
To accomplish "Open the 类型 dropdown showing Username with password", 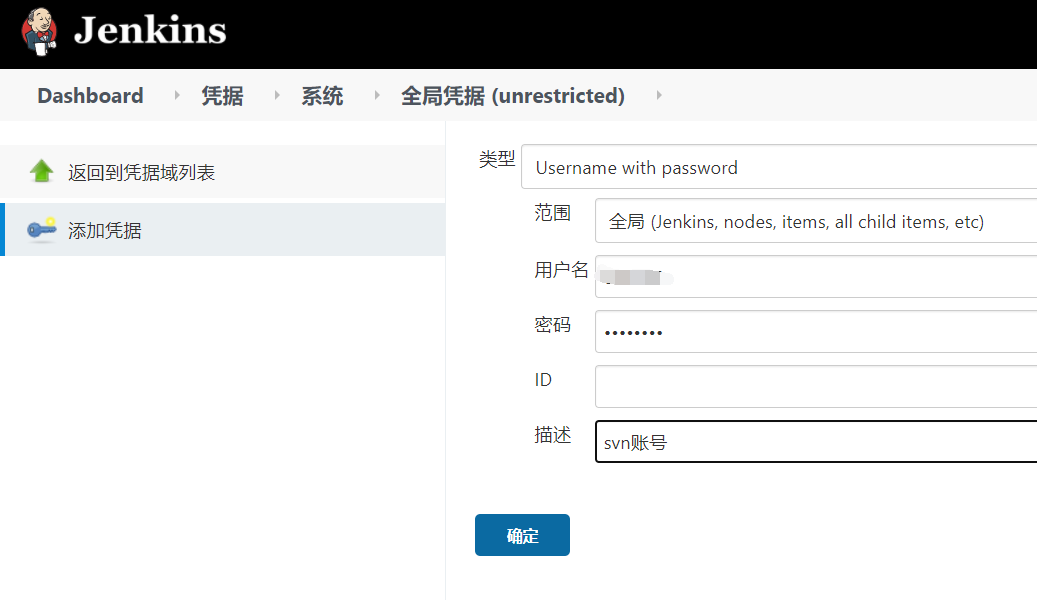I will (x=779, y=167).
